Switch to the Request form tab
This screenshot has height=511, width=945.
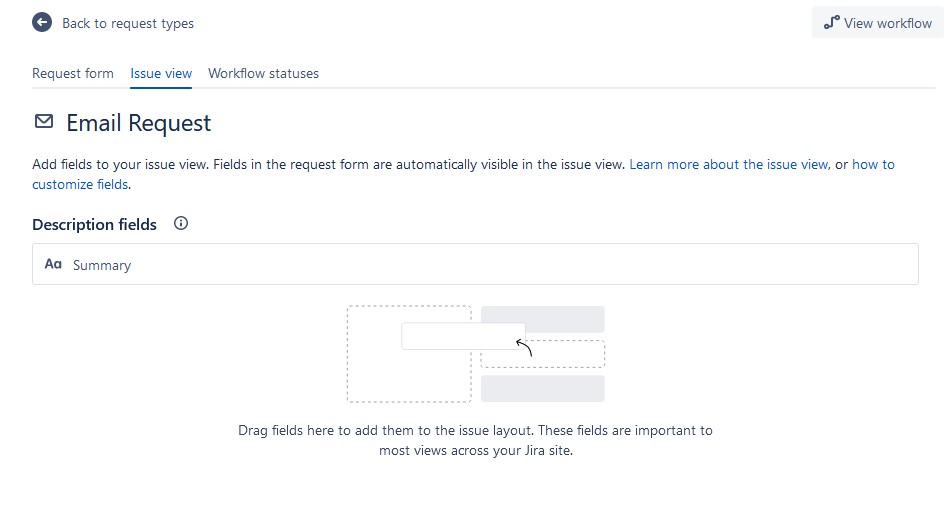click(73, 74)
